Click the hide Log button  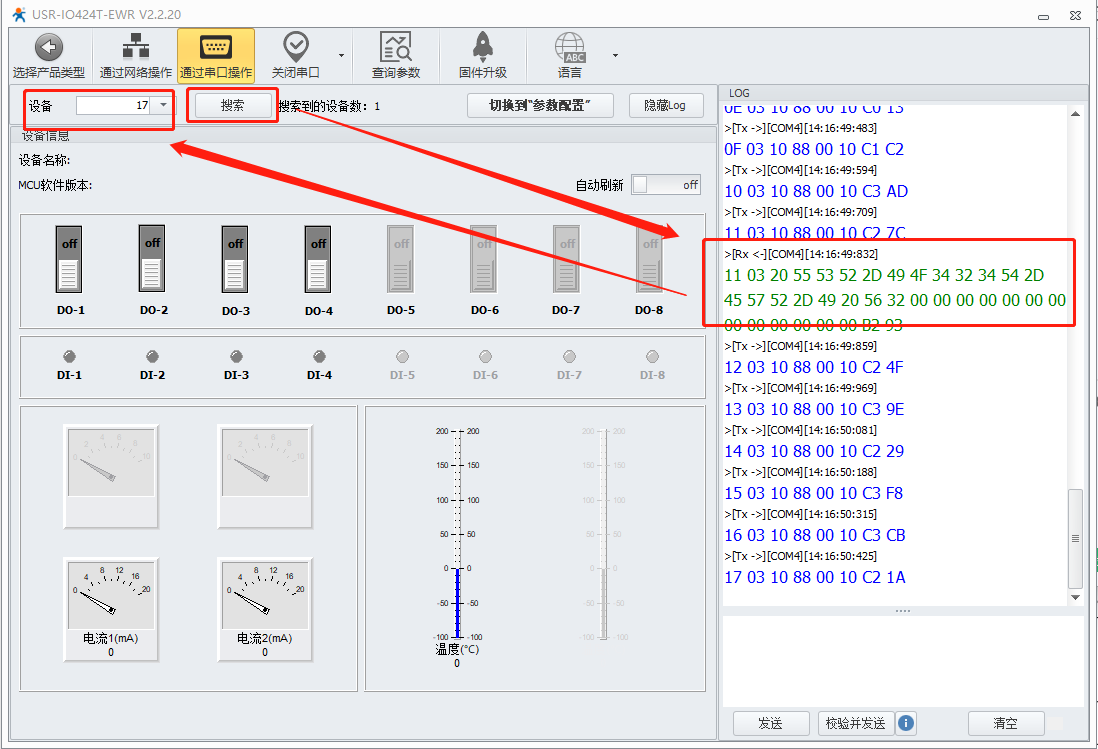[x=665, y=106]
